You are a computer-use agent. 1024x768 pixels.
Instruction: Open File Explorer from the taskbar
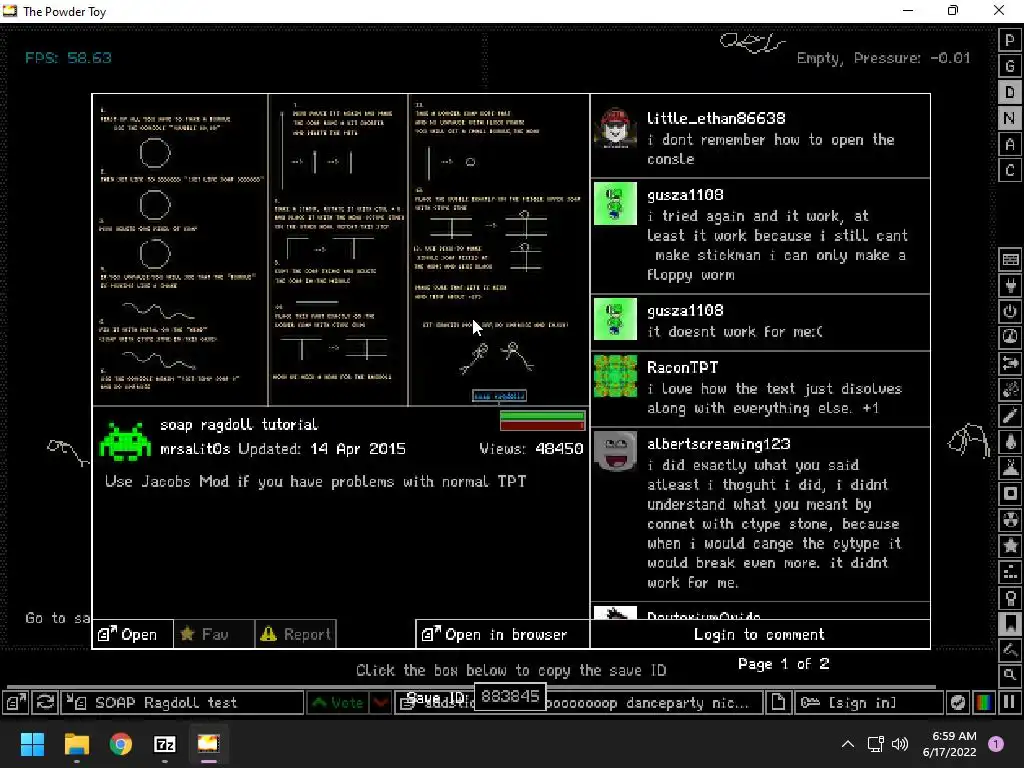[x=76, y=744]
